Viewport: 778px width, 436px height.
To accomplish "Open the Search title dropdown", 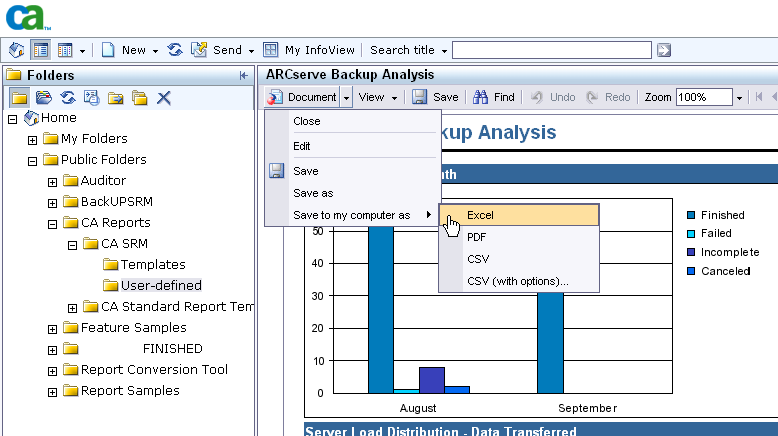I will click(x=445, y=49).
